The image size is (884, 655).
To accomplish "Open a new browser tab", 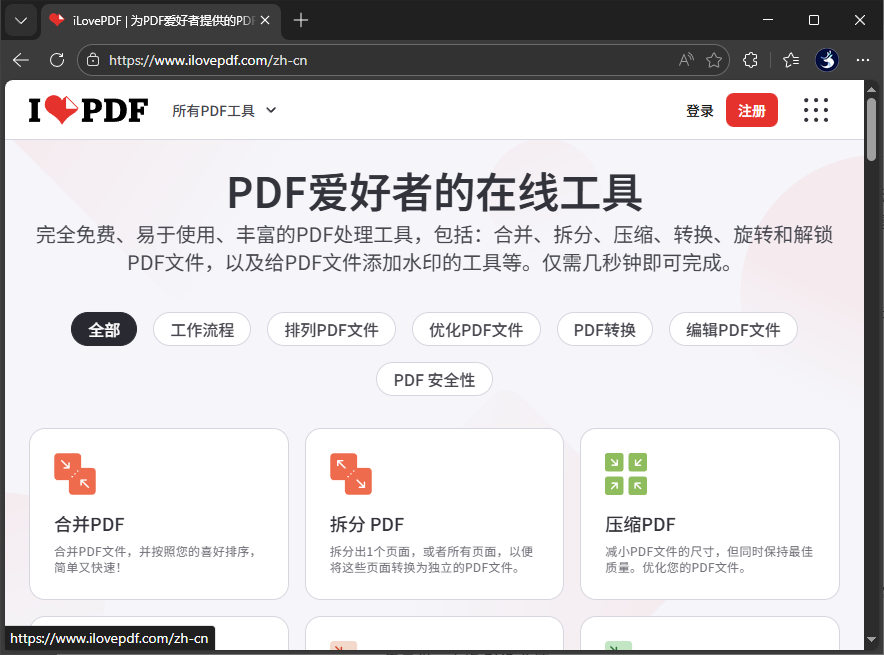I will [302, 19].
